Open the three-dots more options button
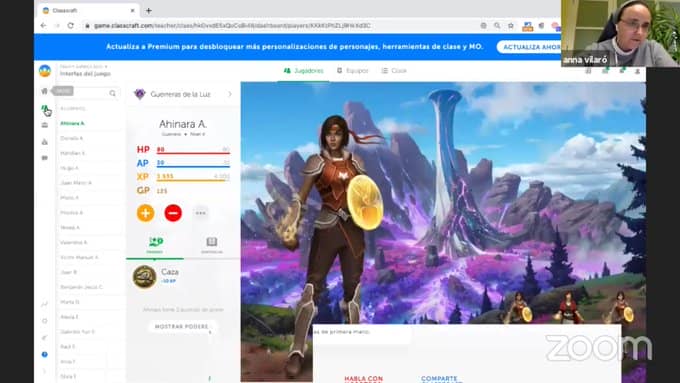Screen dimensions: 680x383 pyautogui.click(x=200, y=213)
